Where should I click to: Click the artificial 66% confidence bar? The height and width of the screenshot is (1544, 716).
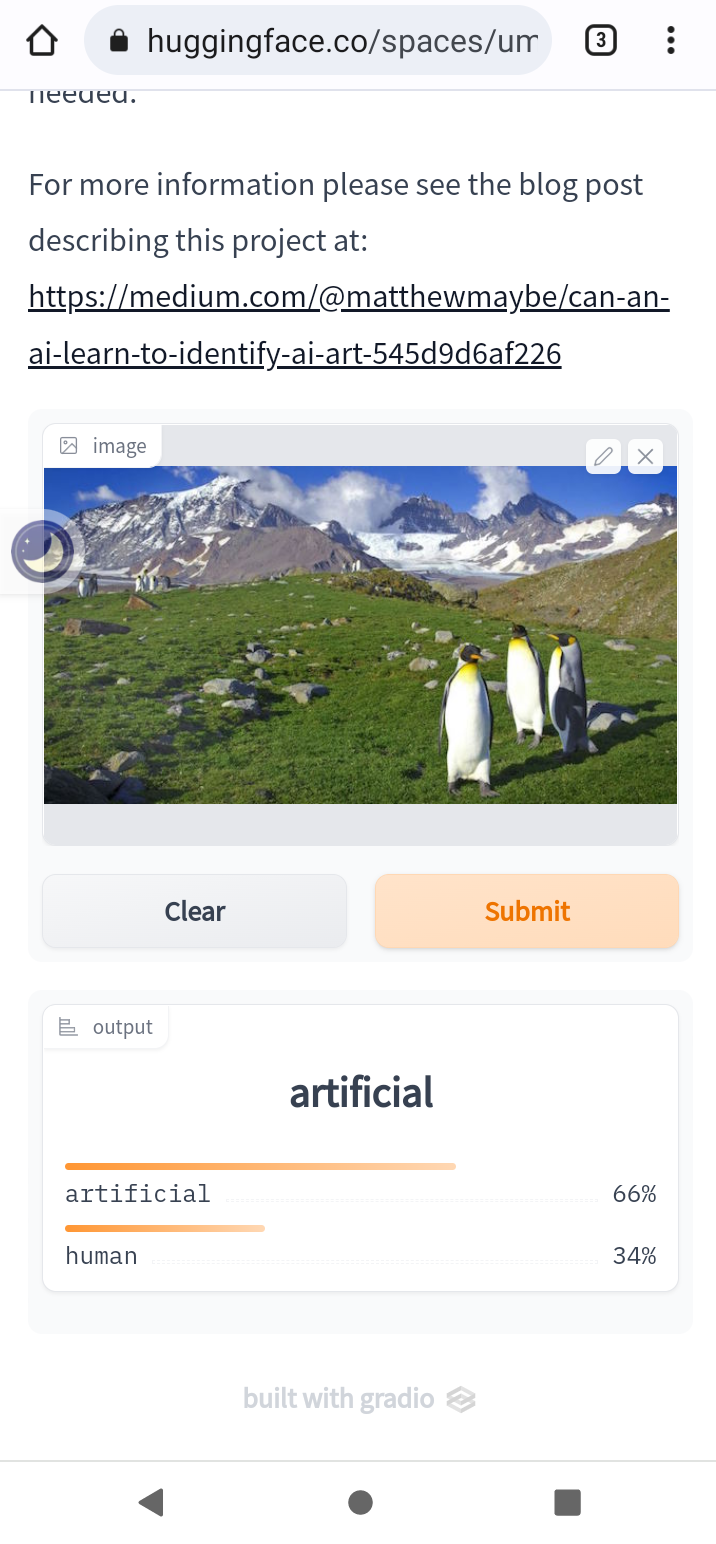click(260, 1167)
